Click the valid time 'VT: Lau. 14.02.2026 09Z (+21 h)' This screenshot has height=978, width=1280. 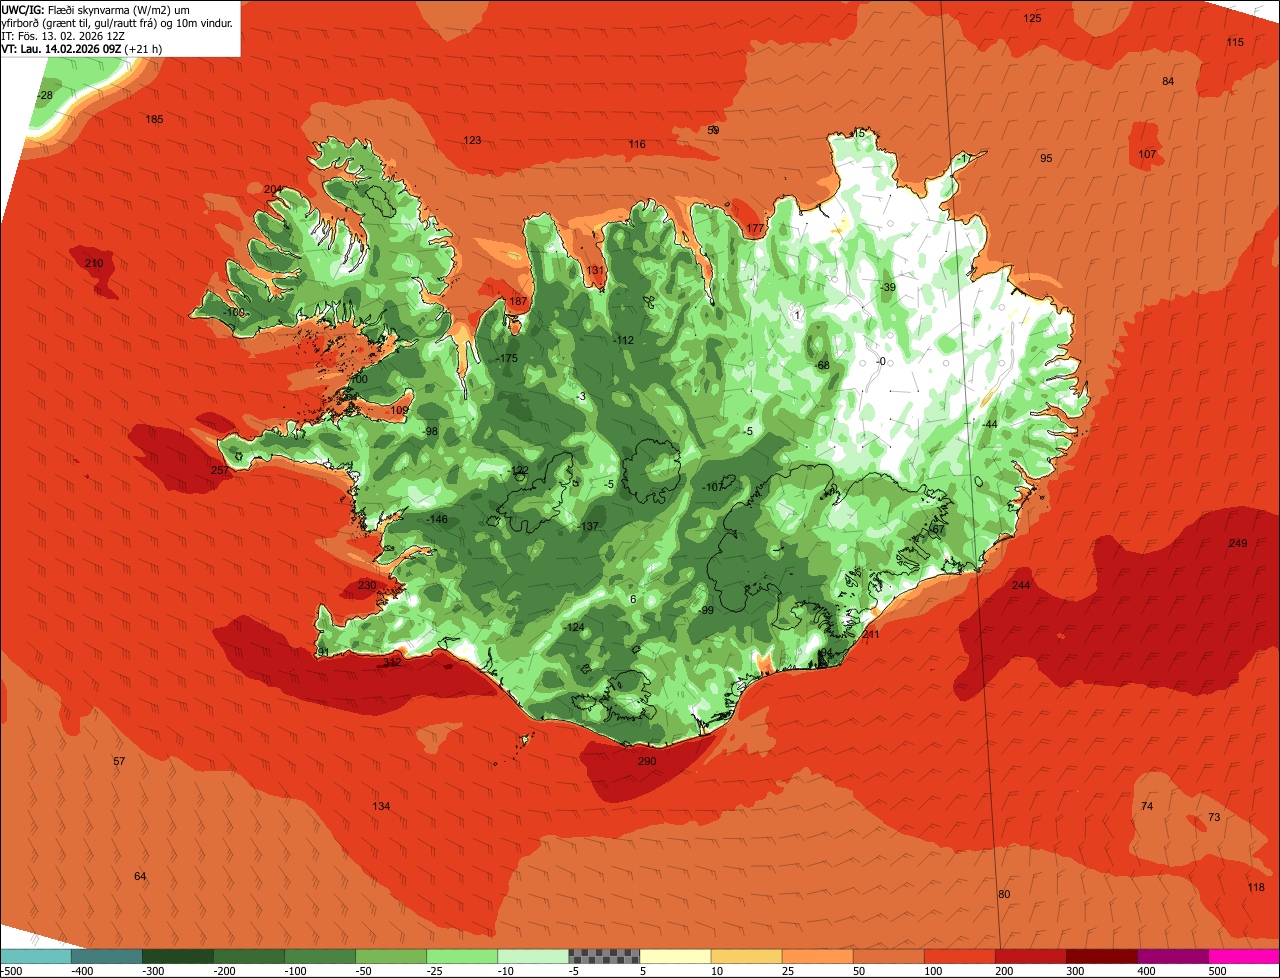(x=82, y=48)
